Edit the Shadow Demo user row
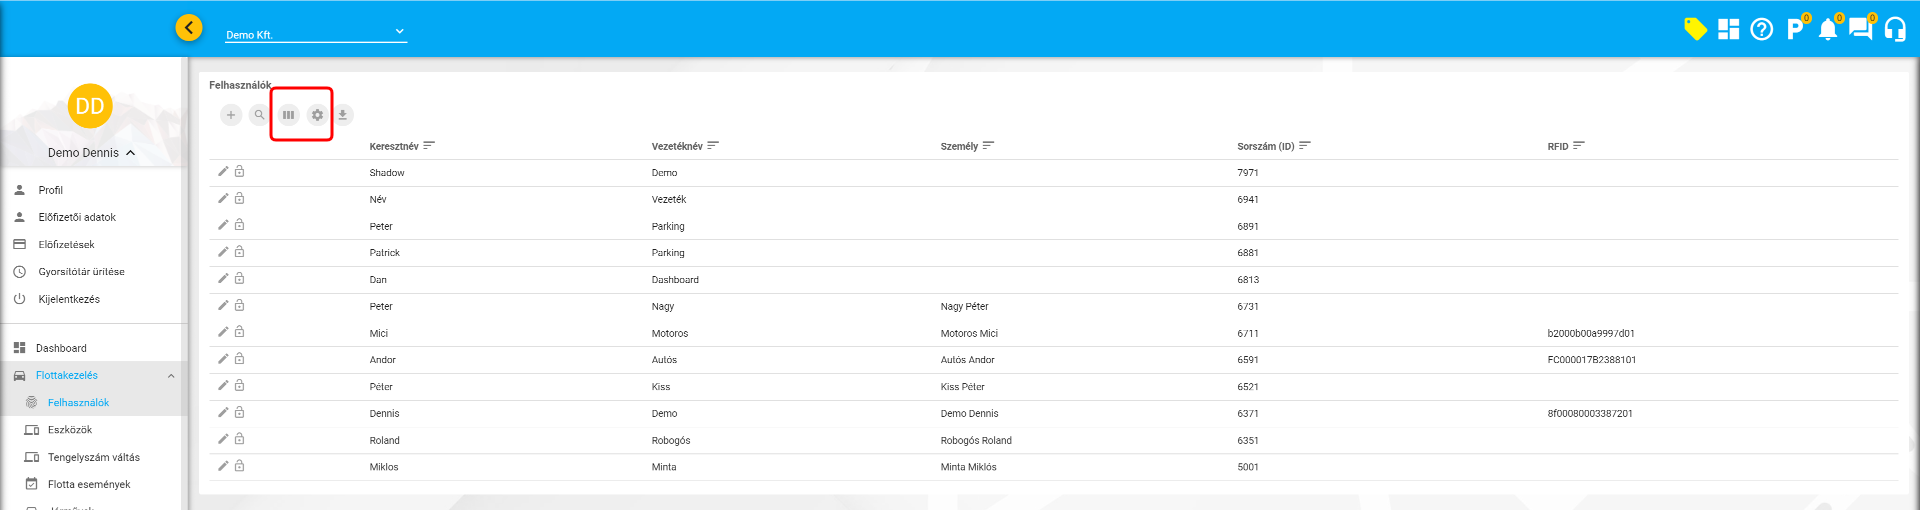Image resolution: width=1920 pixels, height=510 pixels. pos(223,172)
